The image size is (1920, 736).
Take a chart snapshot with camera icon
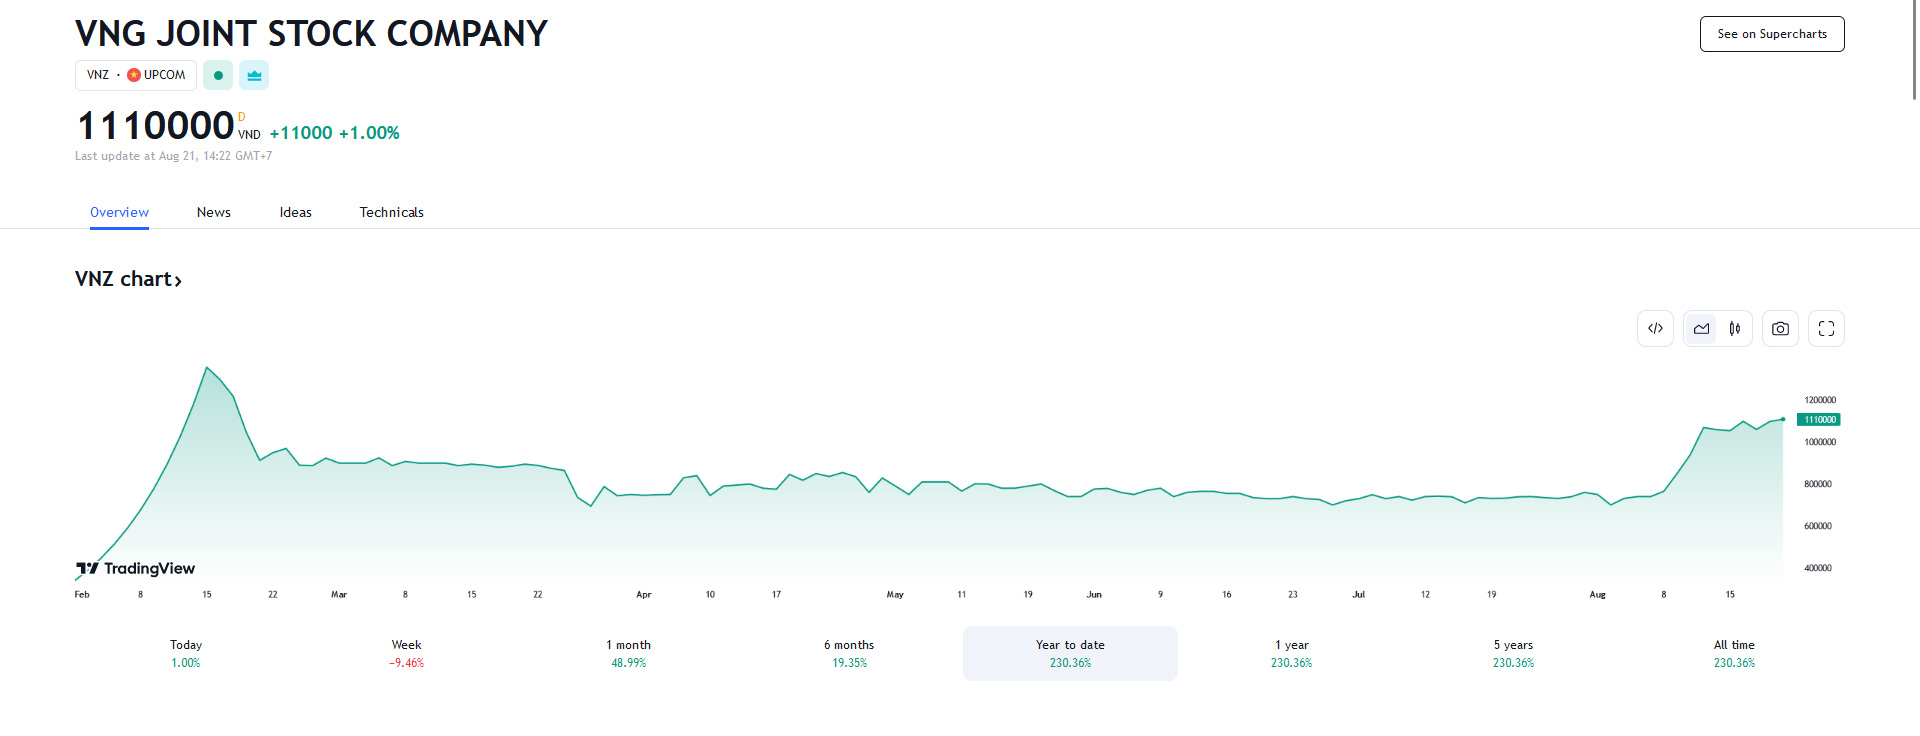pos(1780,329)
